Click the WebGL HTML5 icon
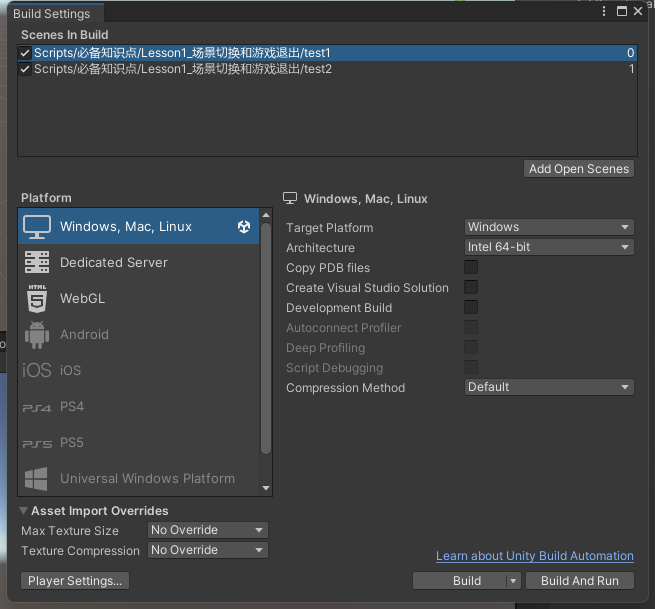Screen dimensions: 655x609 coord(37,299)
